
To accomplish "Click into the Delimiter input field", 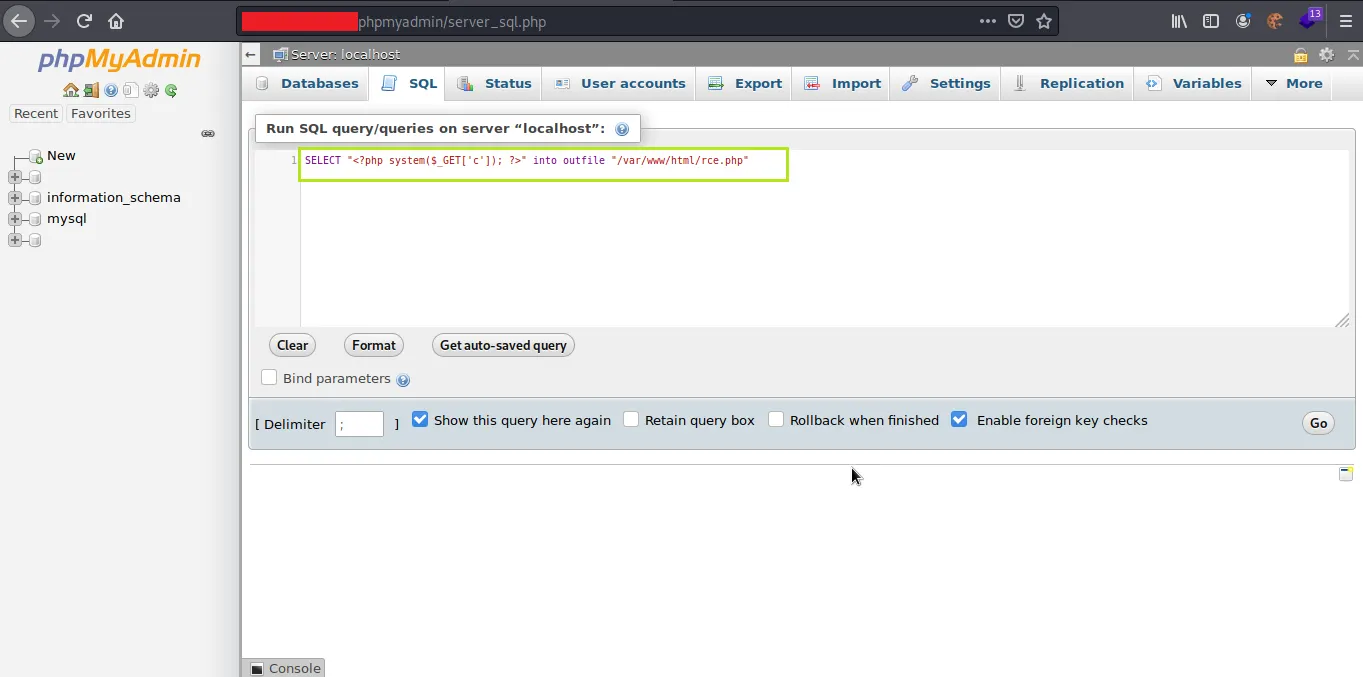I will (x=359, y=424).
